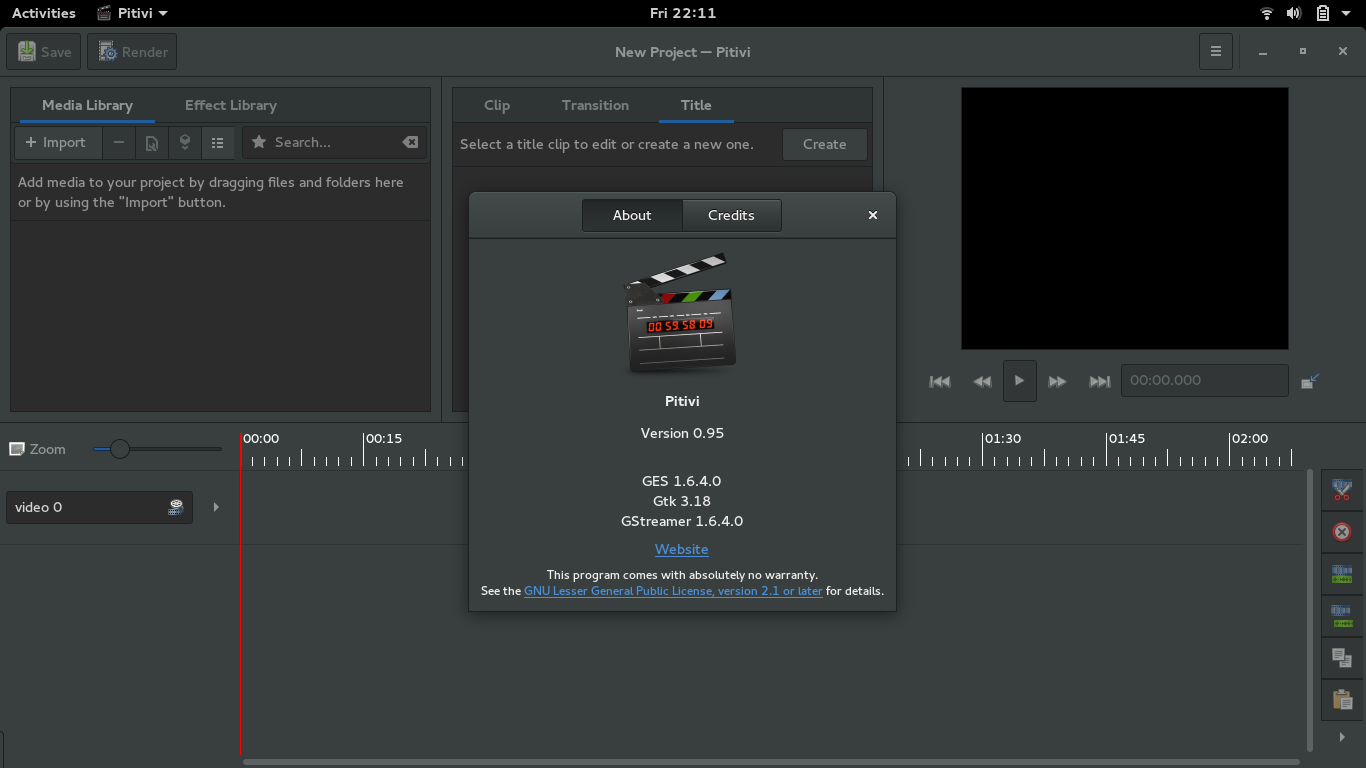Paste clips icon in timeline toolbar
This screenshot has width=1366, height=768.
(x=1342, y=699)
